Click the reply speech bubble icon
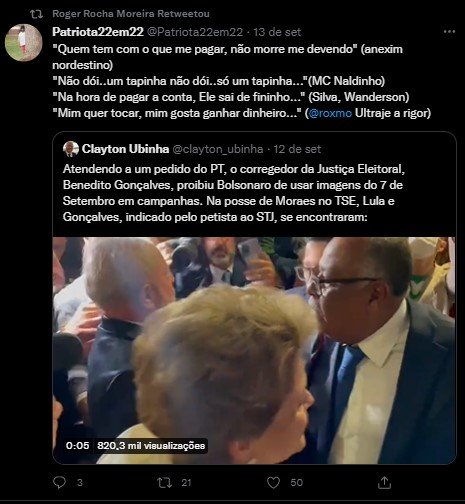 point(60,482)
